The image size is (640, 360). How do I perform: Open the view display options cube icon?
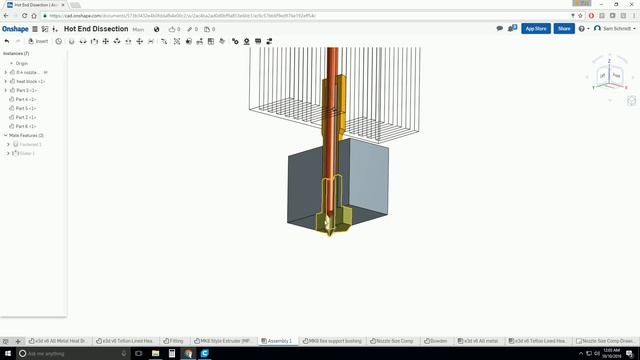[631, 101]
